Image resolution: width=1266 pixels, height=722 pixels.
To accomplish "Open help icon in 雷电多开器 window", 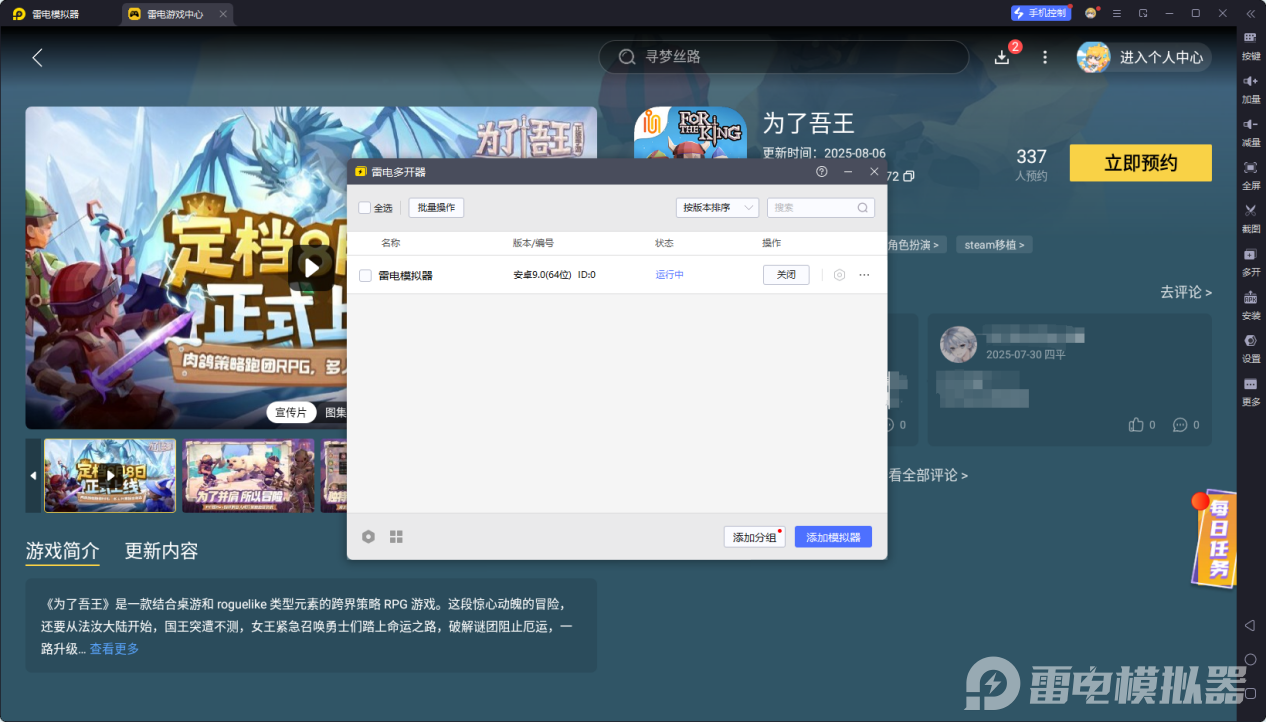I will point(822,172).
